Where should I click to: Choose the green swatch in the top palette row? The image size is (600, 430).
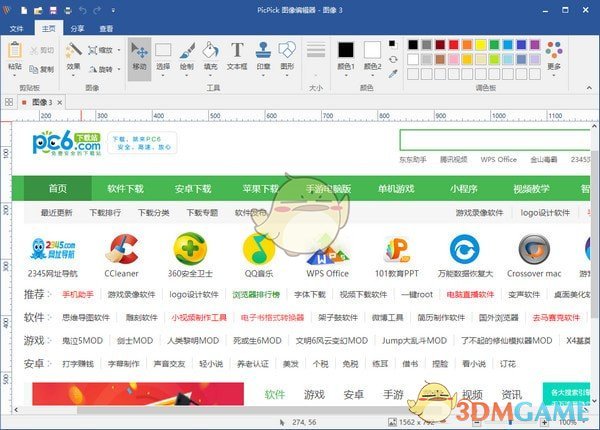pos(494,45)
